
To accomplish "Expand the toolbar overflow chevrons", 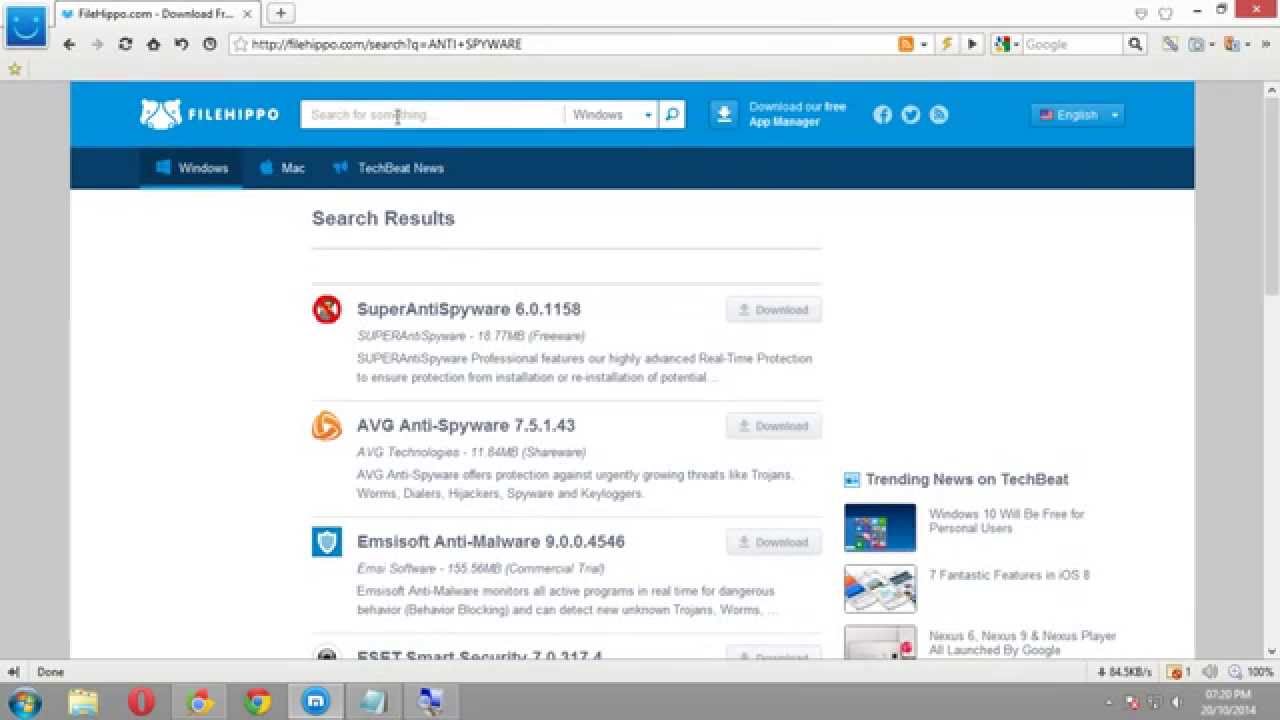I will (x=1266, y=44).
